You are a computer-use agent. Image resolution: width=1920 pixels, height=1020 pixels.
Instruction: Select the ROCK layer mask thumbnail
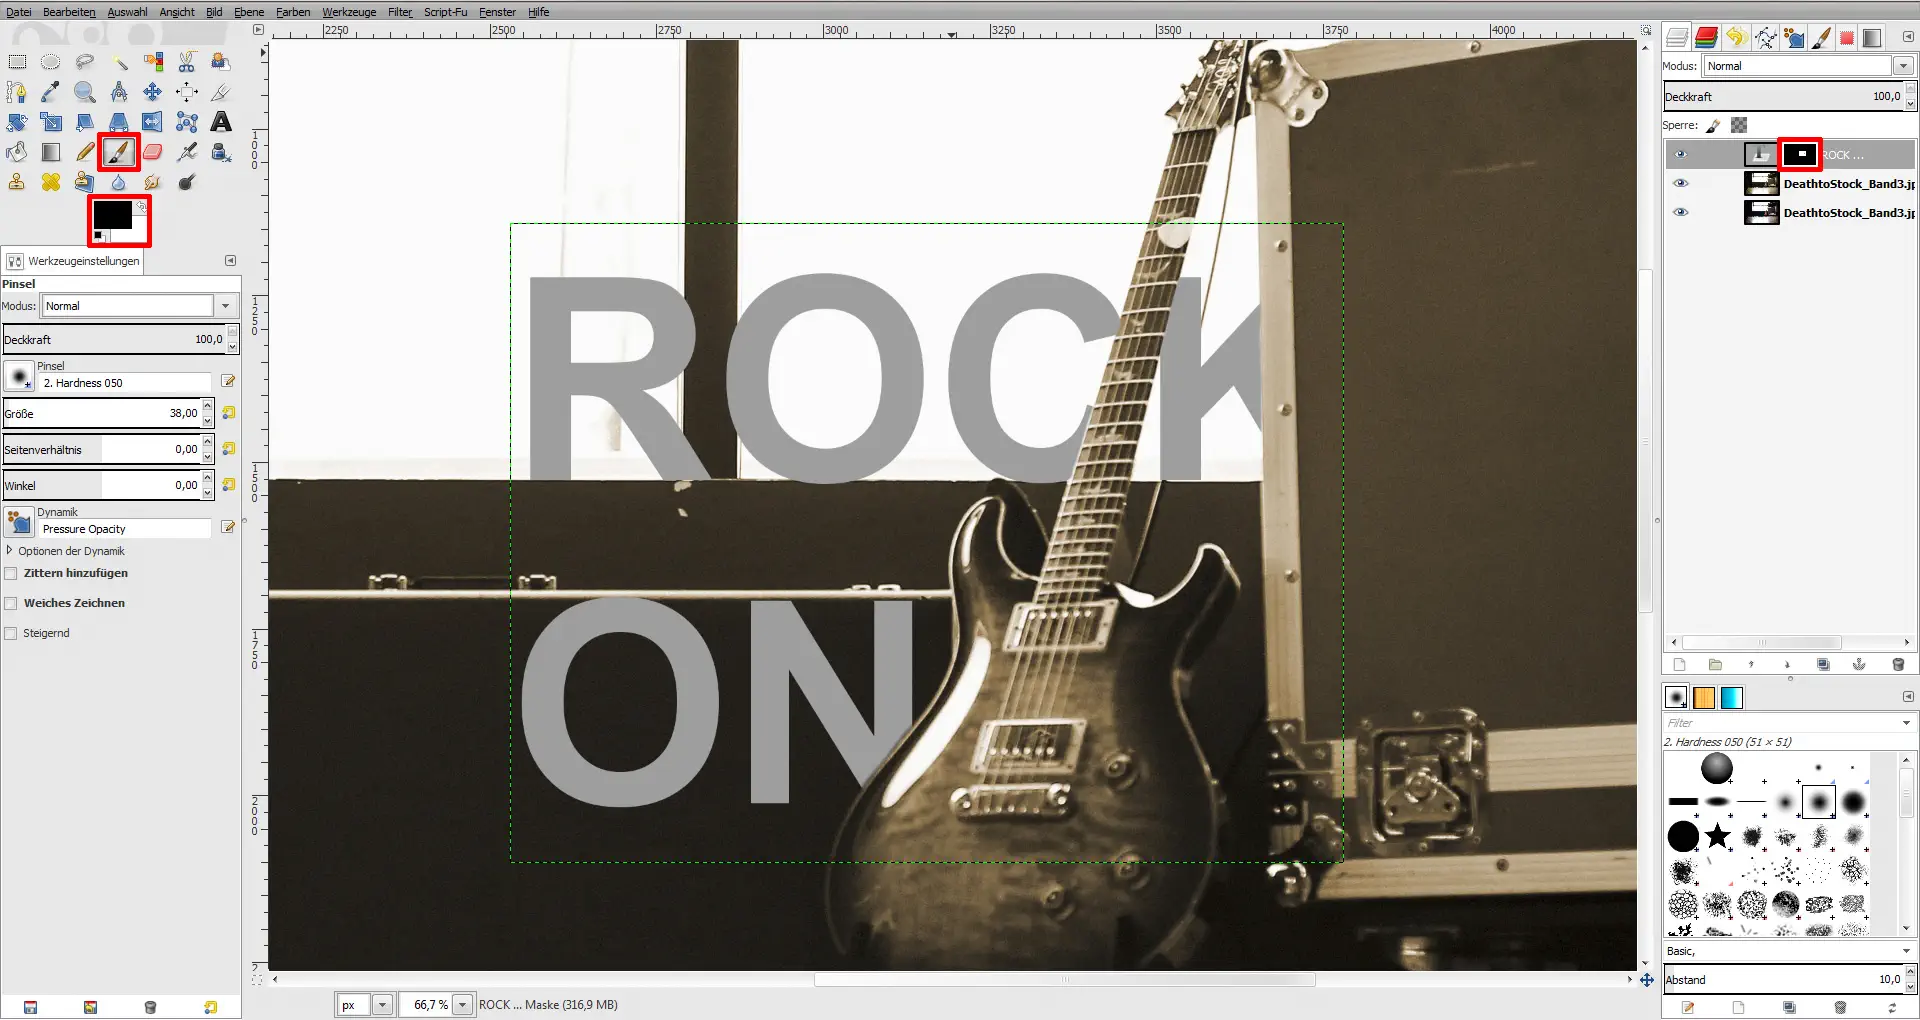point(1800,154)
